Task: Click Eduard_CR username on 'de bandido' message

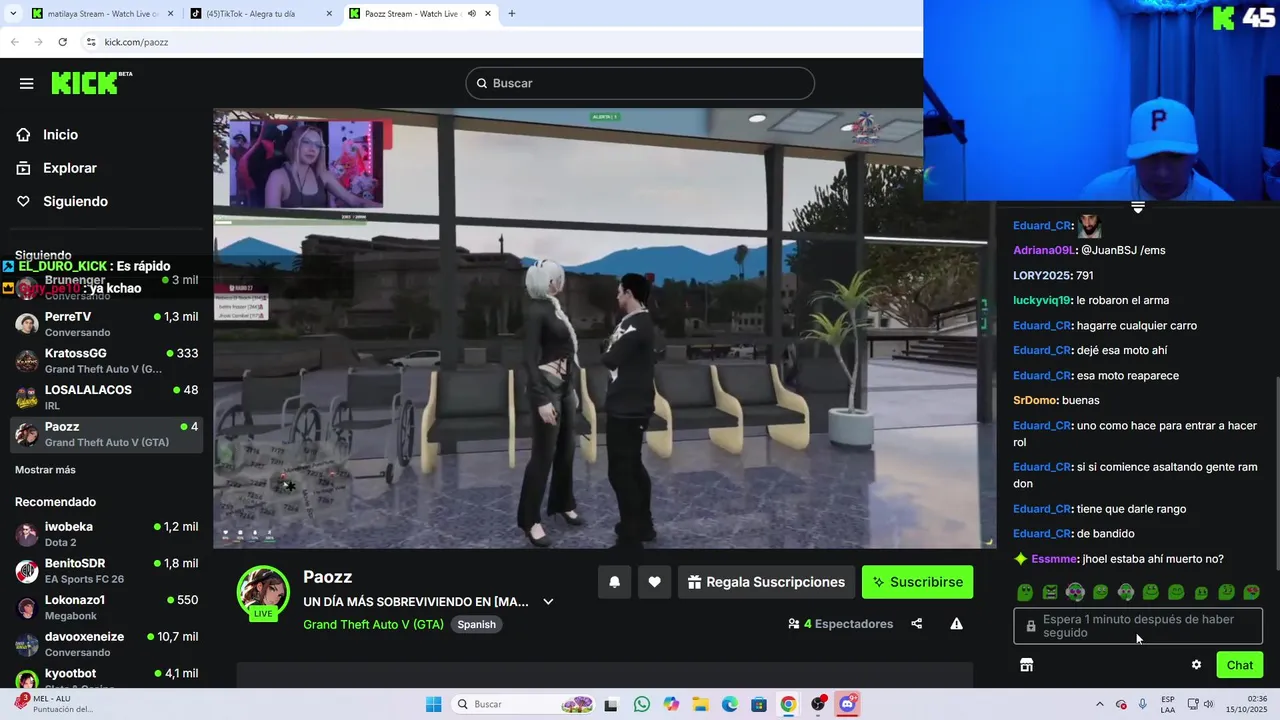Action: click(x=1042, y=534)
